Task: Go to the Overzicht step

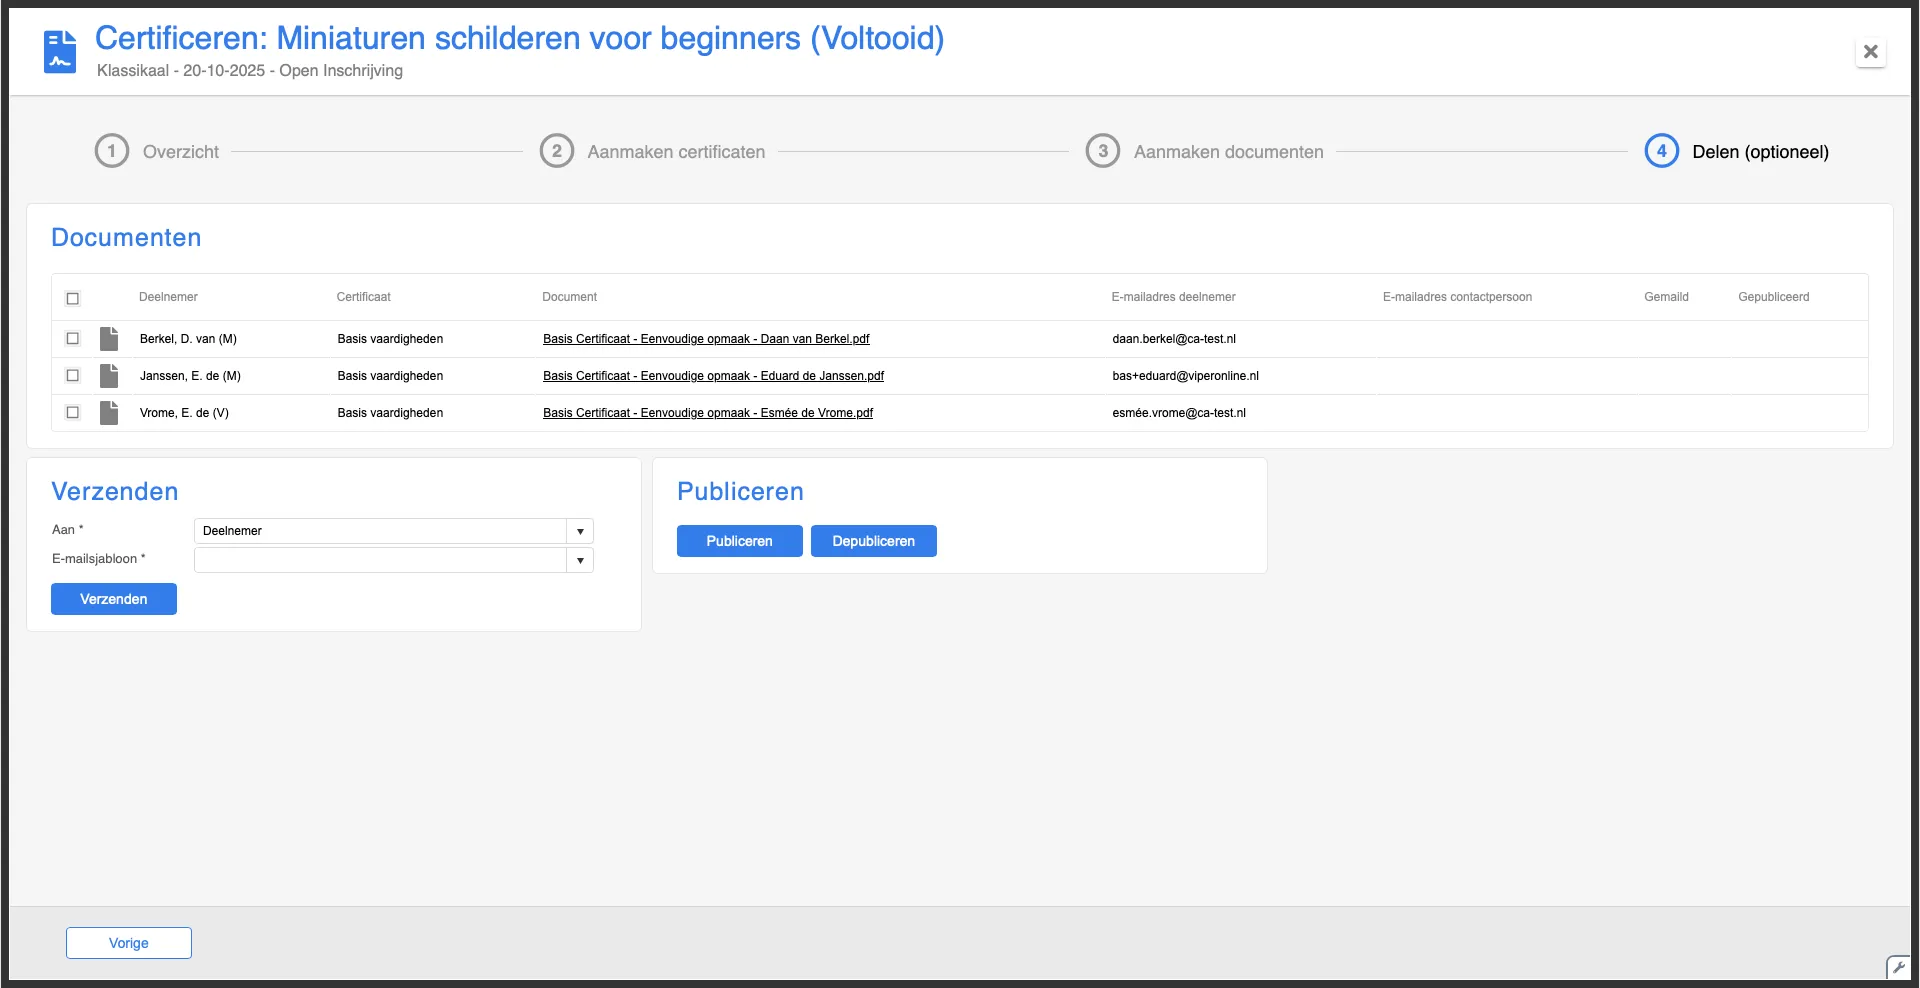Action: tap(181, 152)
